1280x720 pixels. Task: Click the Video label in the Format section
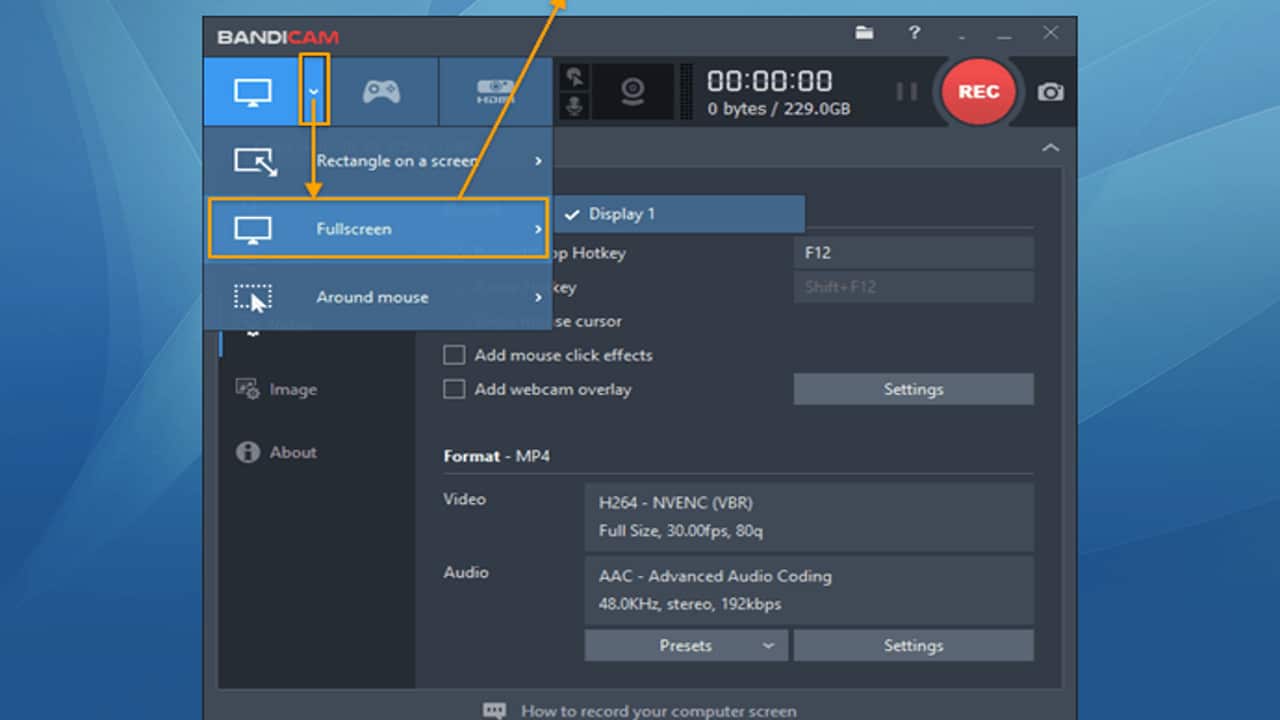[465, 499]
